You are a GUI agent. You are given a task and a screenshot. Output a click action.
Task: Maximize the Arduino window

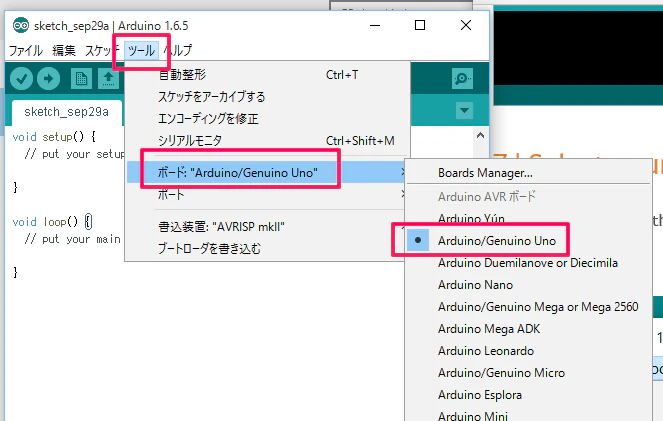tap(420, 25)
